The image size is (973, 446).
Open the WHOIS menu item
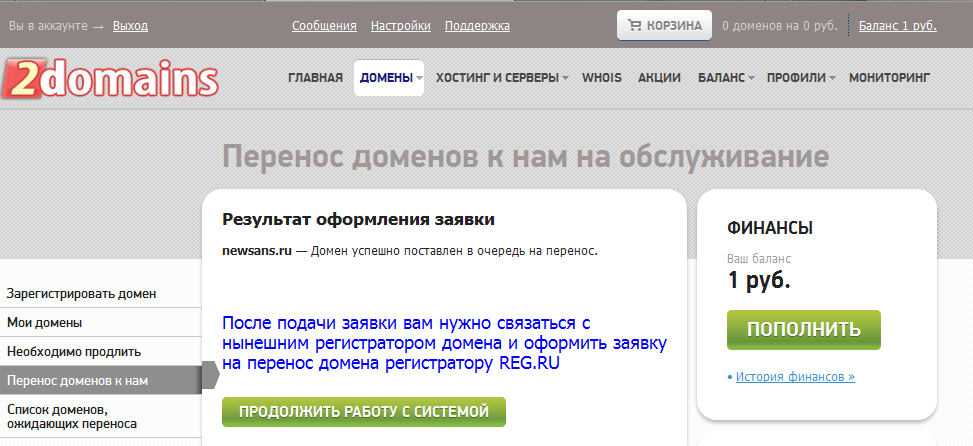click(602, 78)
